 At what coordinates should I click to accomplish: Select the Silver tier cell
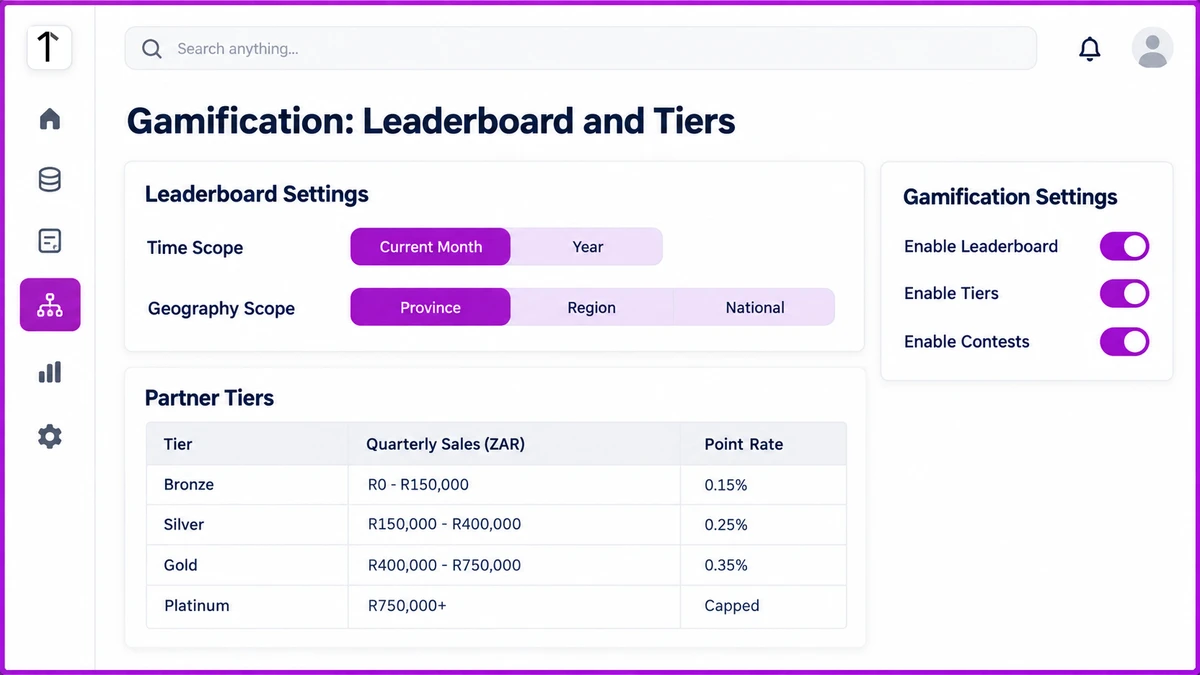(247, 525)
